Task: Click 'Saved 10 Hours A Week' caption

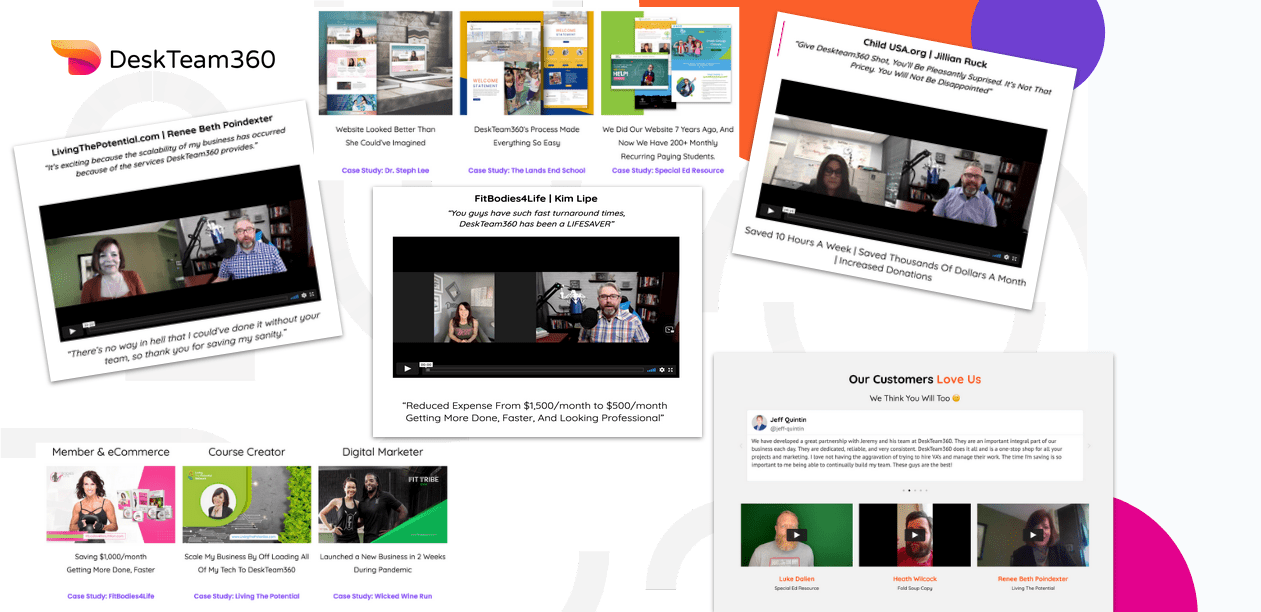Action: click(x=886, y=255)
